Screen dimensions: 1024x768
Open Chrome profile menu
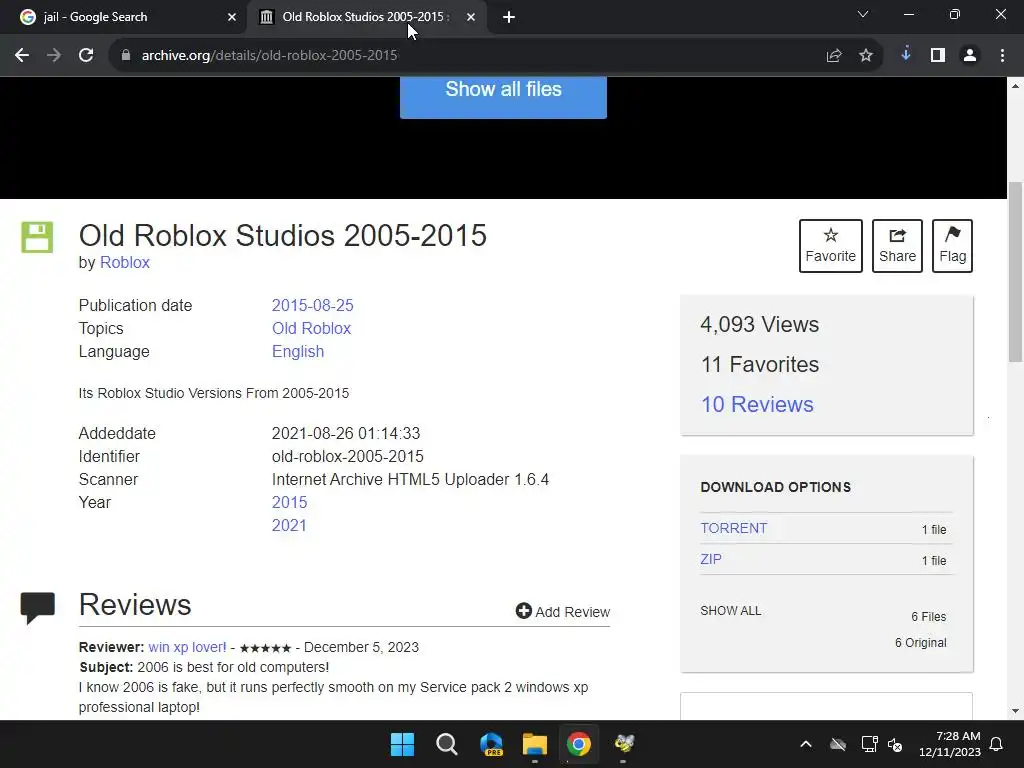click(970, 56)
